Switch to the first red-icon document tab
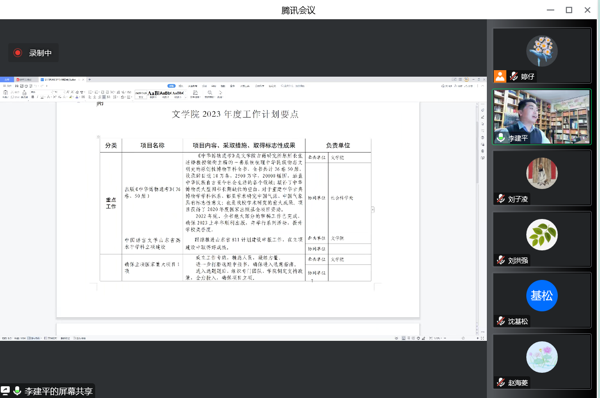This screenshot has width=600, height=398. click(25, 80)
